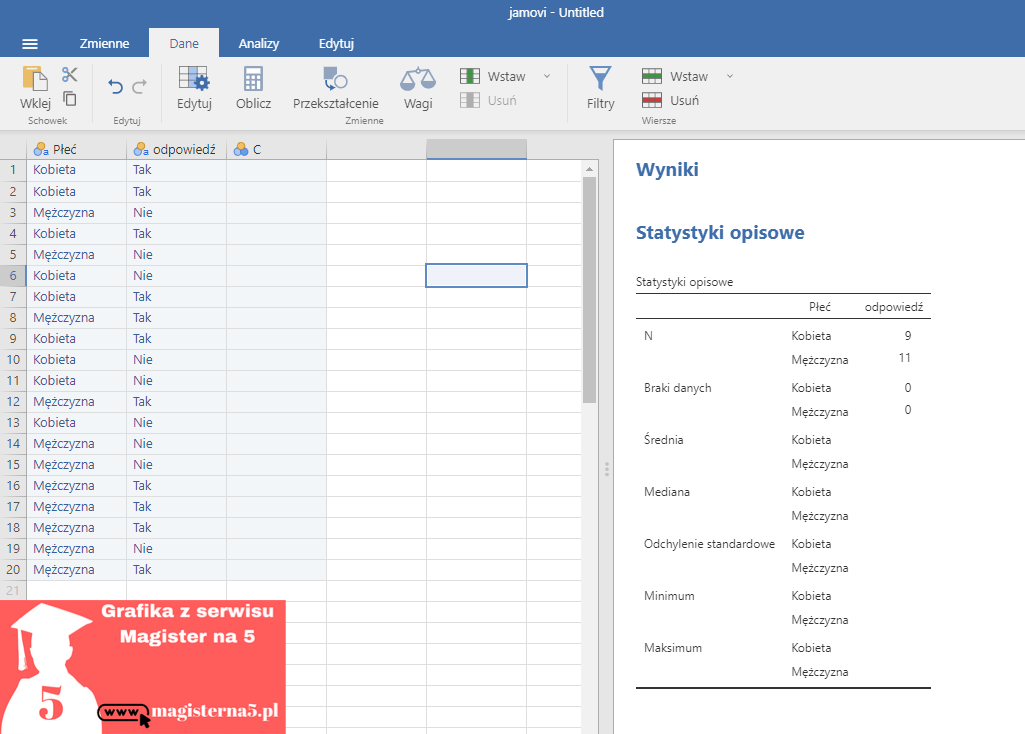This screenshot has height=734, width=1025.
Task: Undo the last action with undo arrow
Action: tap(116, 87)
